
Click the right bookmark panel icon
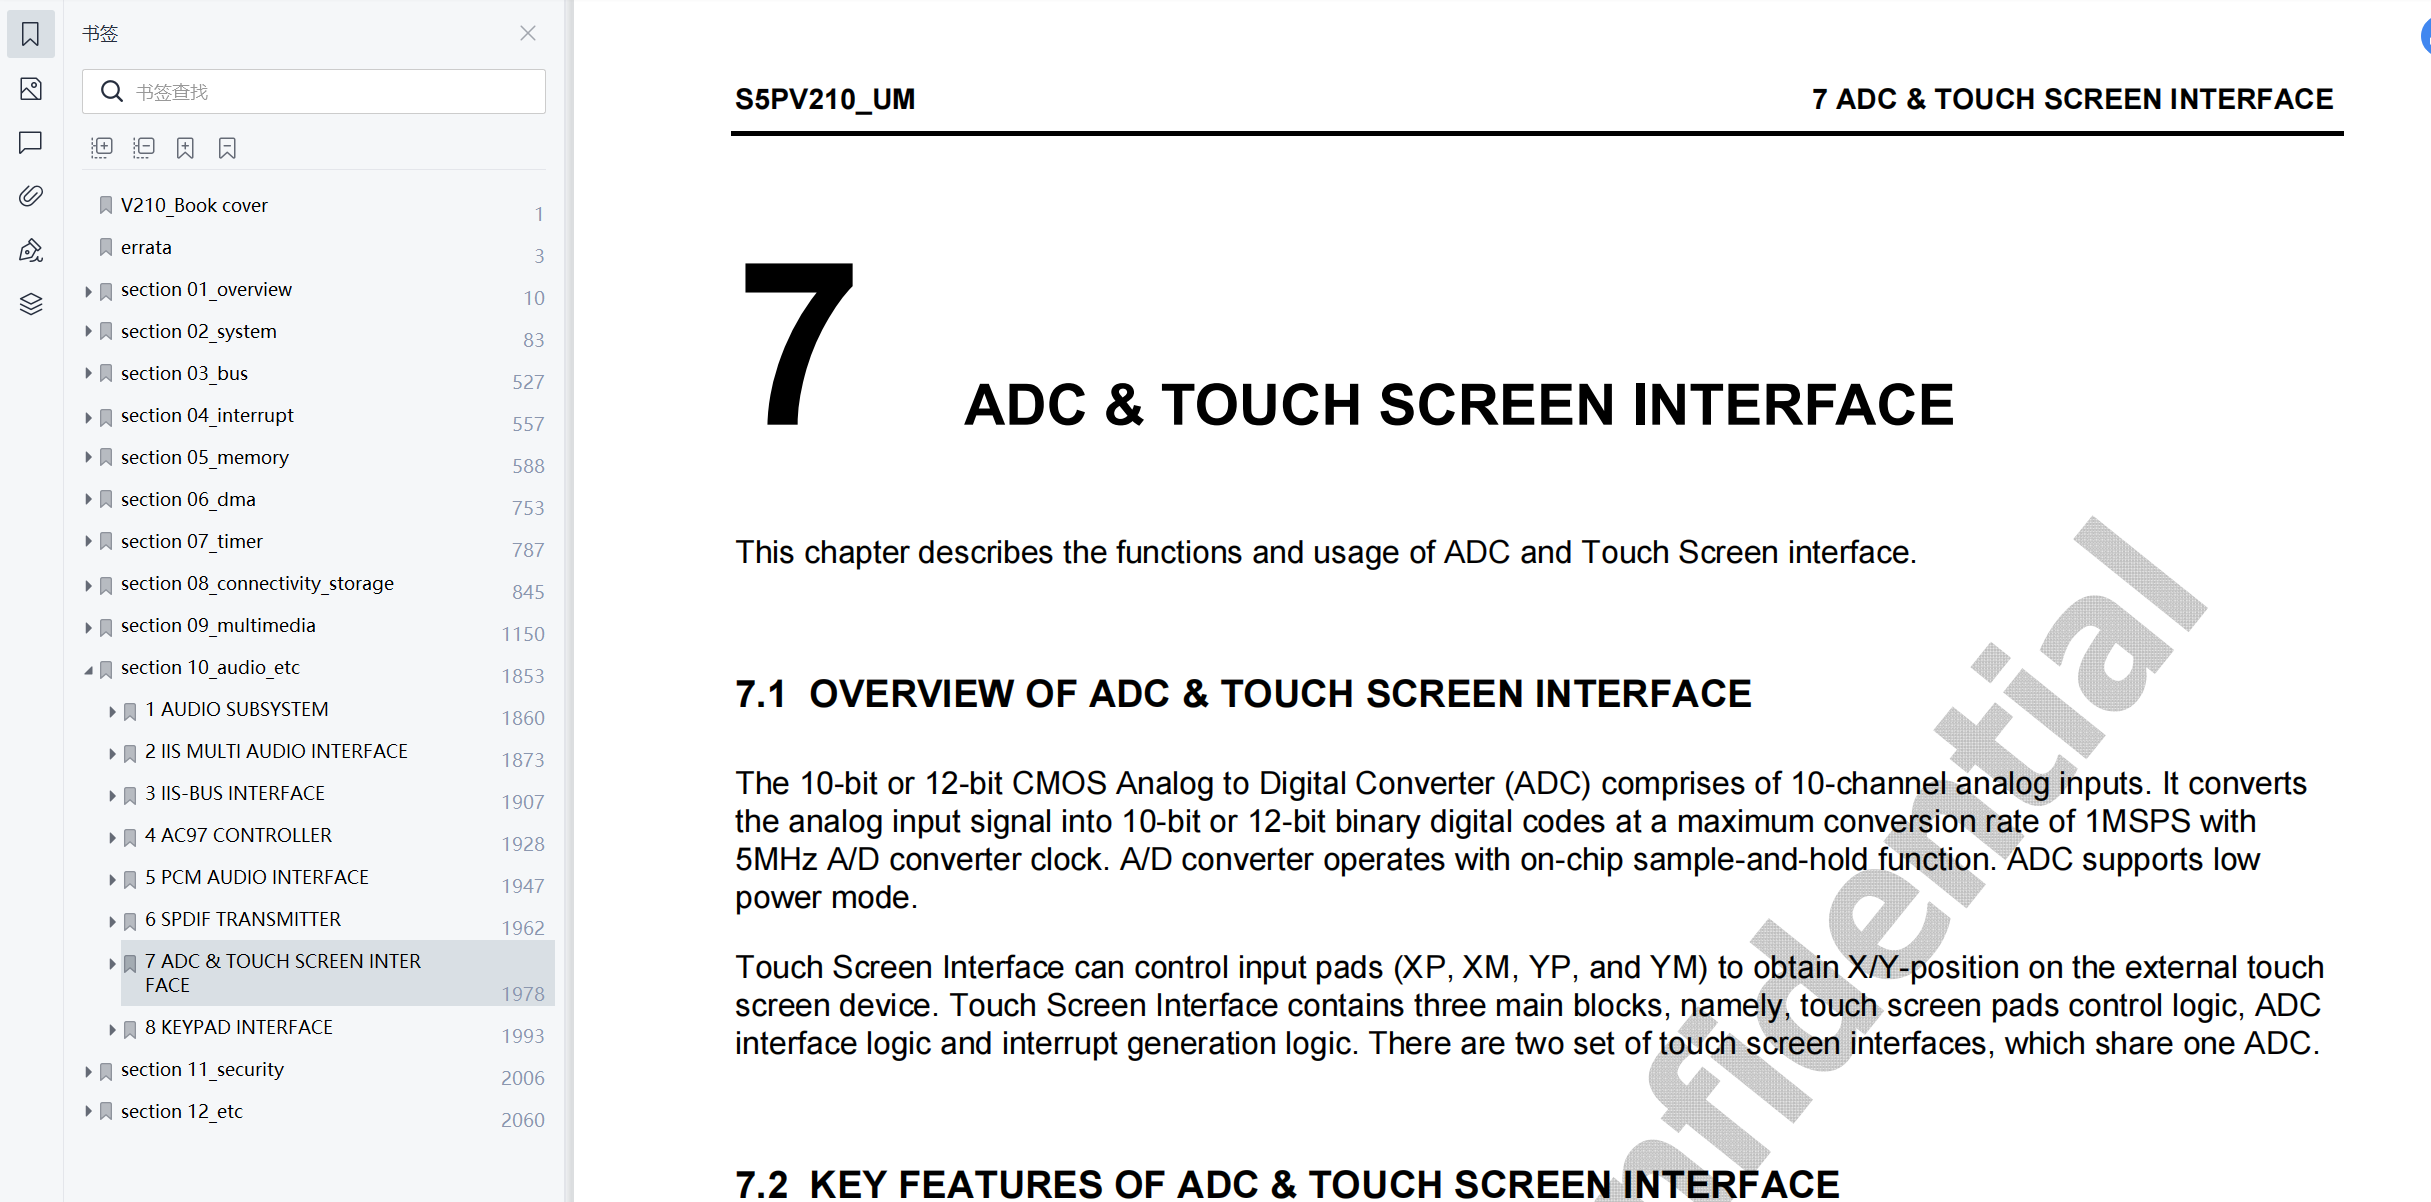[228, 147]
